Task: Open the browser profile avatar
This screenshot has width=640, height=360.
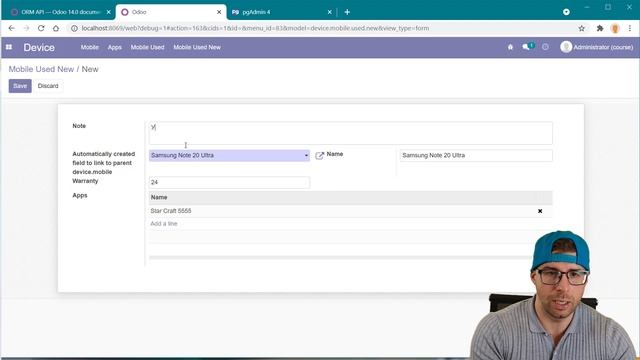Action: click(615, 28)
